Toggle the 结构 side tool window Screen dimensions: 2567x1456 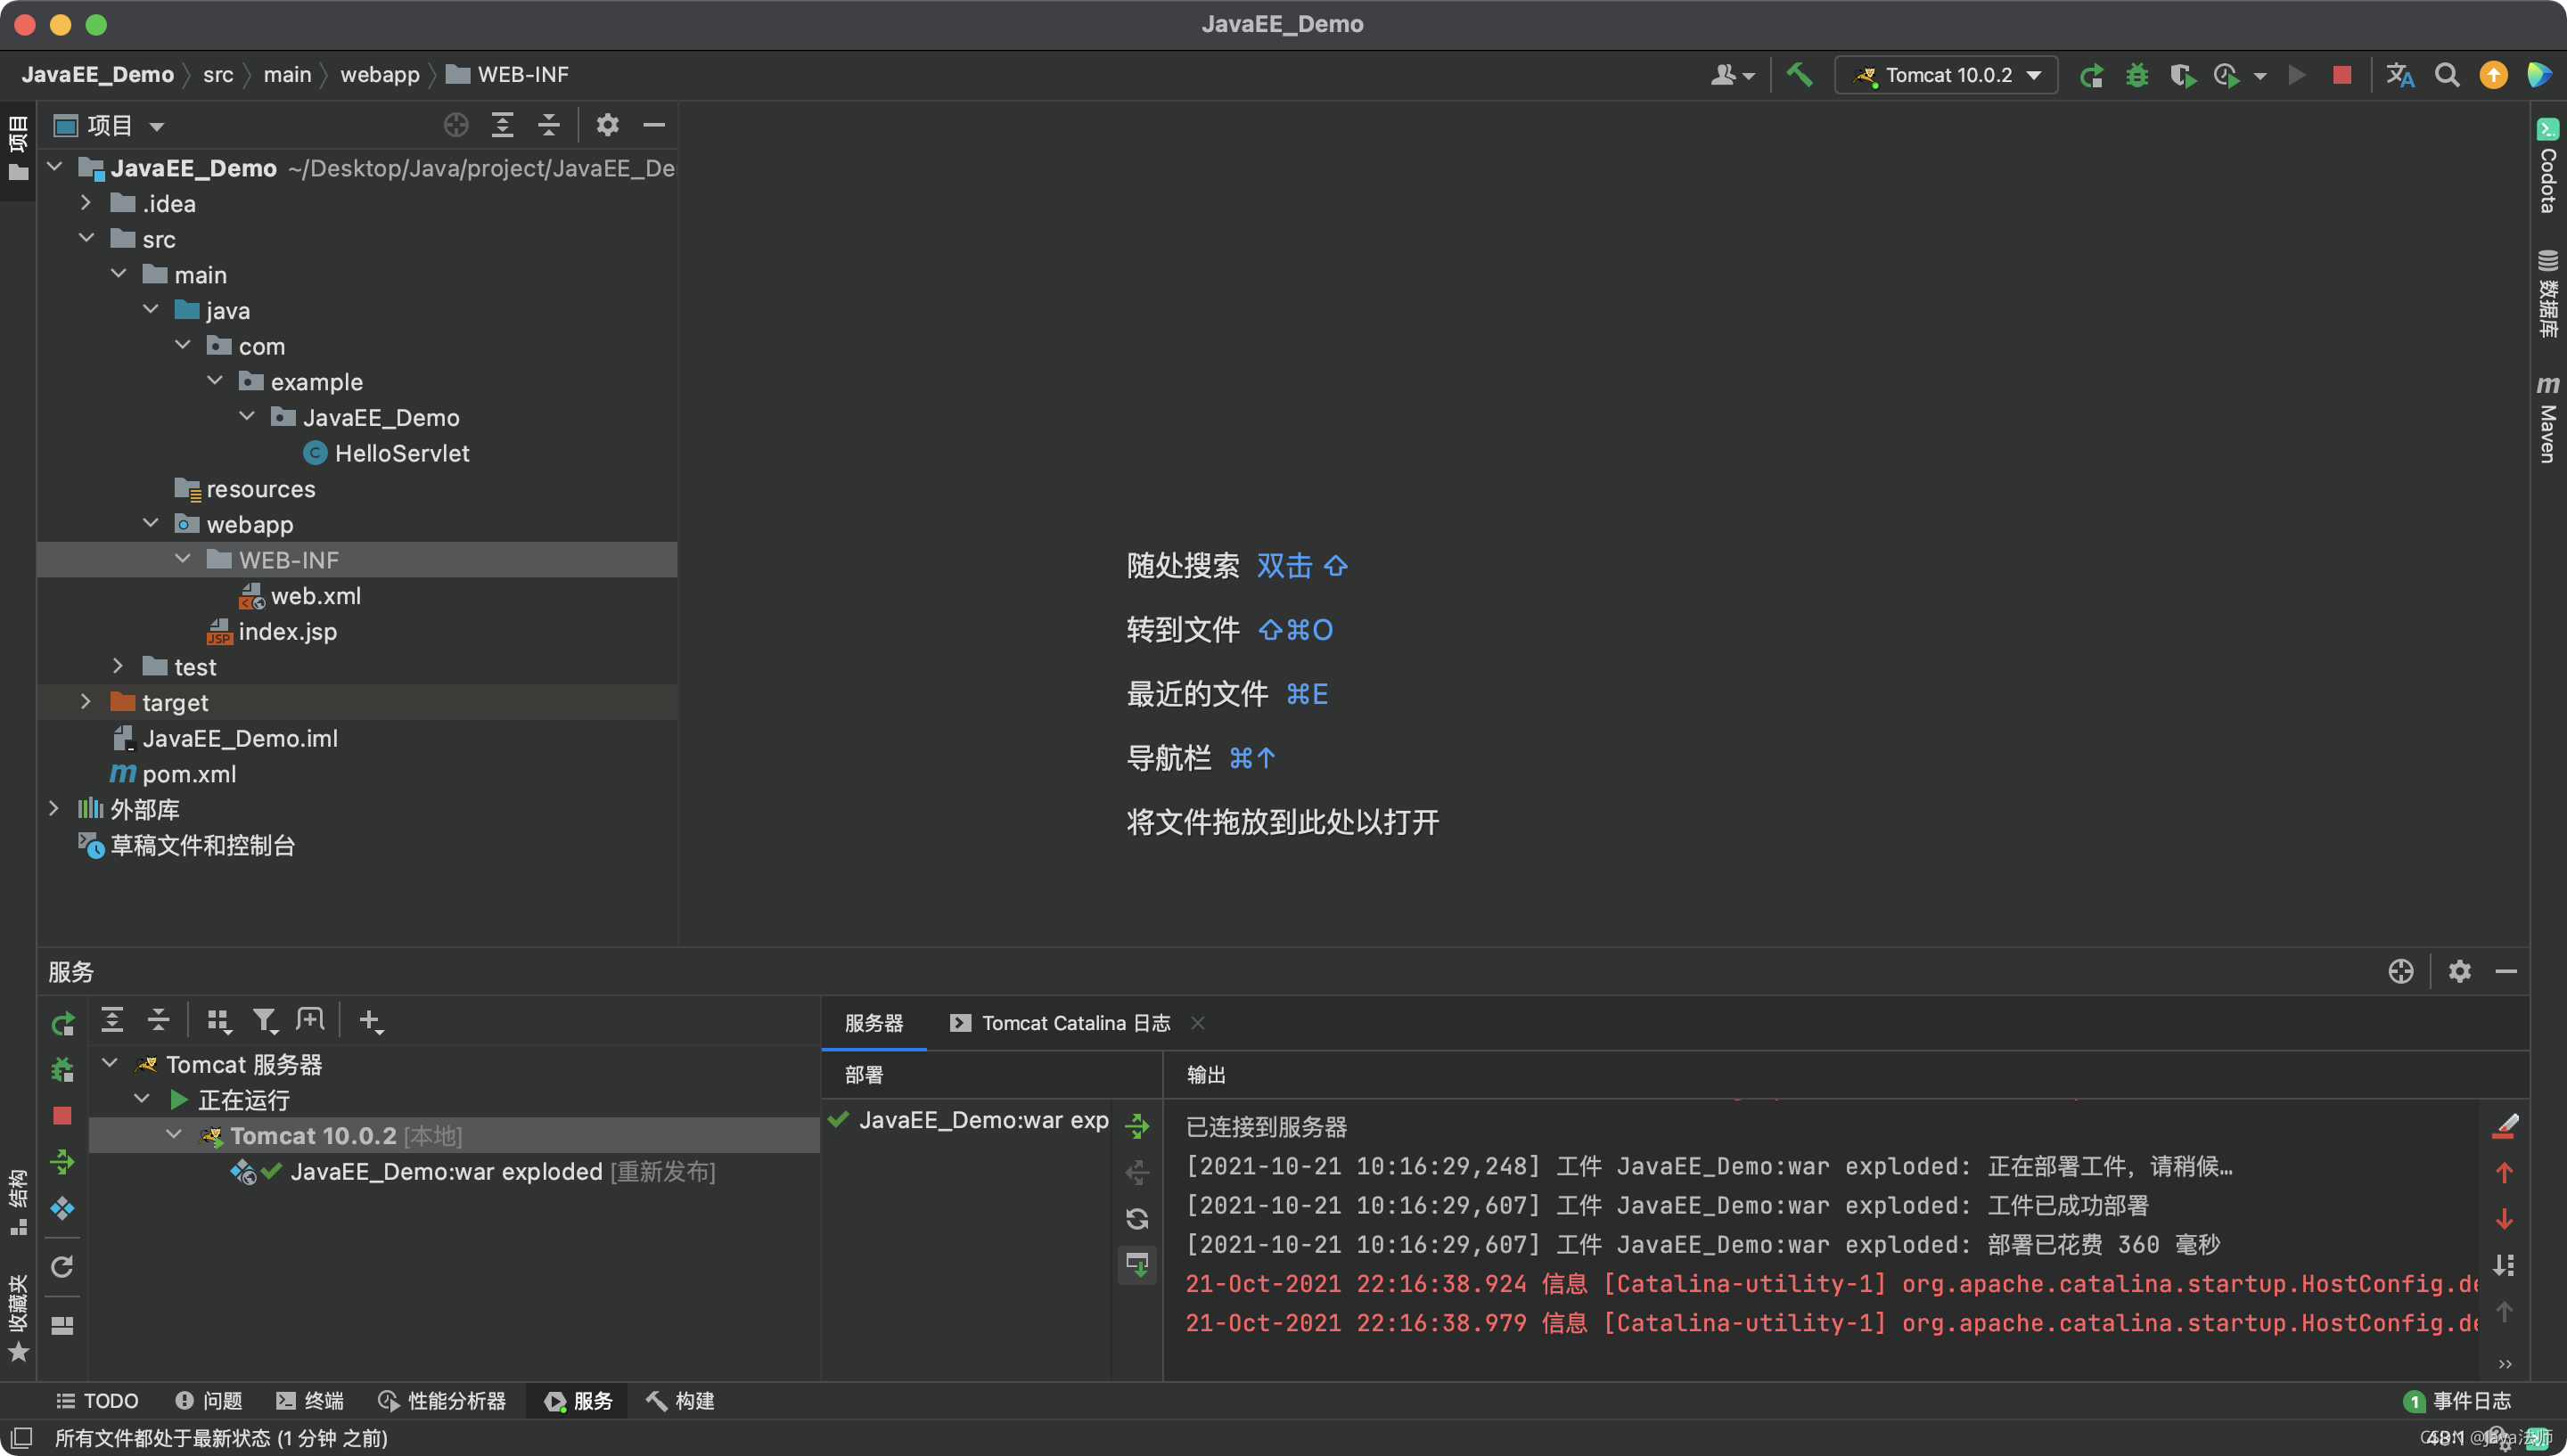point(18,1201)
